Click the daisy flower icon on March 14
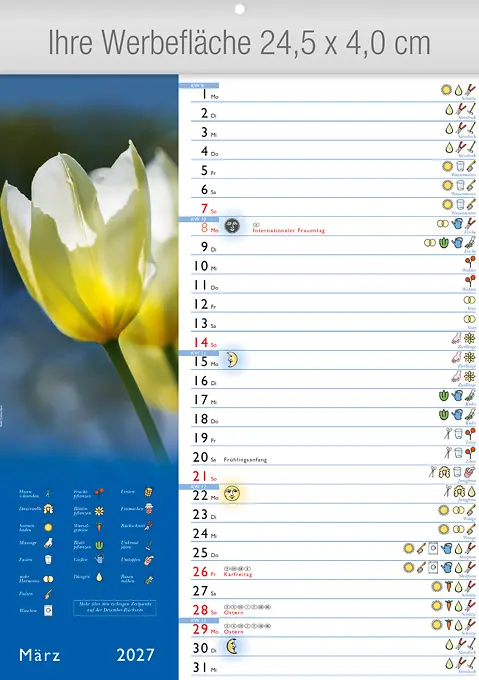Screen dimensions: 479x680 (x=469, y=338)
